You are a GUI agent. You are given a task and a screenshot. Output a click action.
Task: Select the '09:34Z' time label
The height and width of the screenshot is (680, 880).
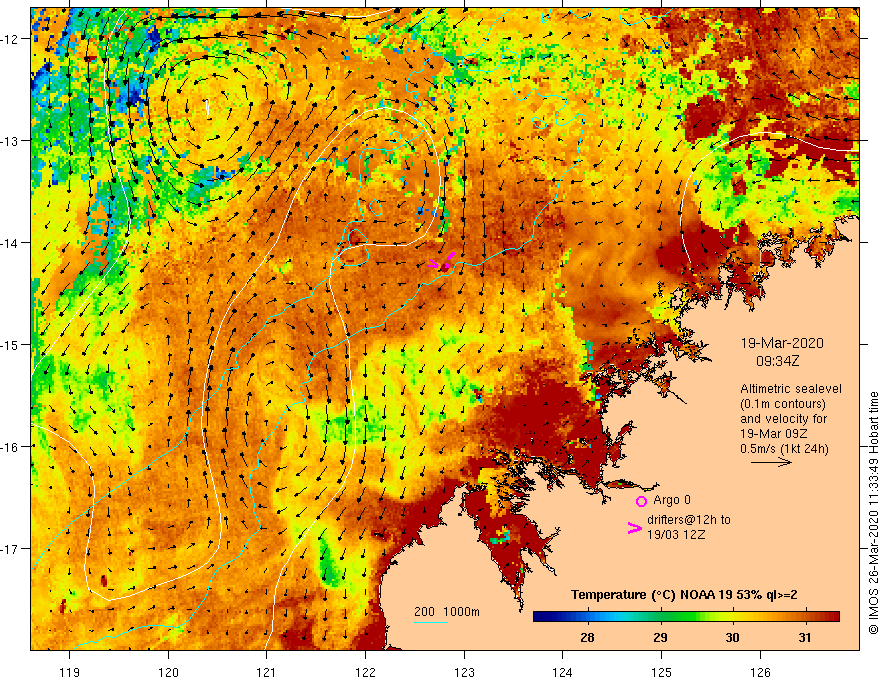tap(777, 361)
